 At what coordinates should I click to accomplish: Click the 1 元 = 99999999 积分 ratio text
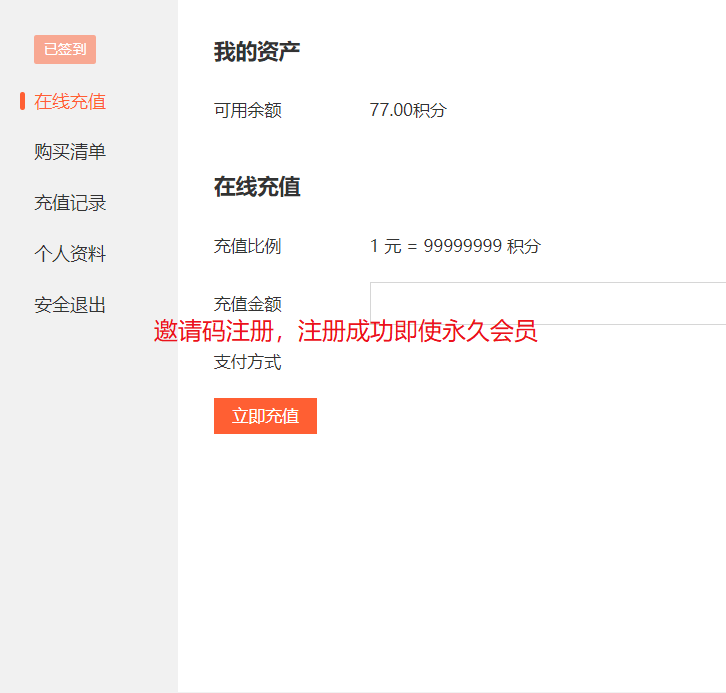coord(455,246)
